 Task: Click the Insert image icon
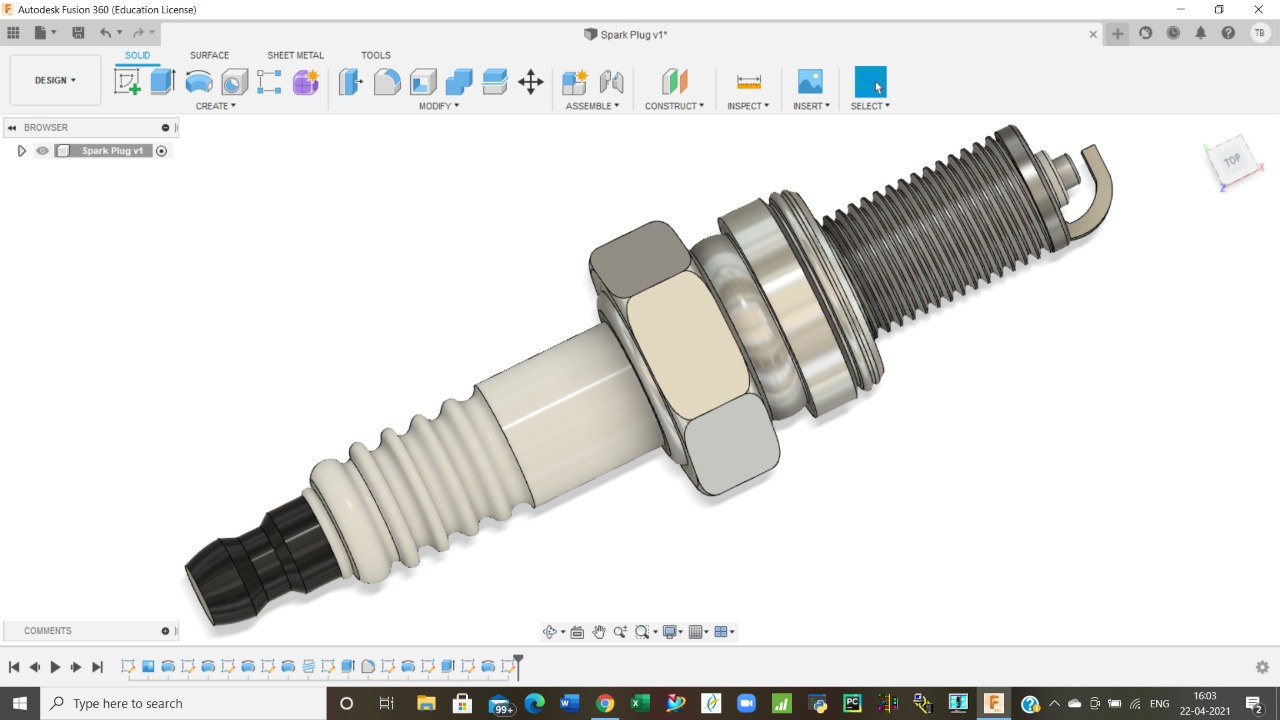[810, 82]
